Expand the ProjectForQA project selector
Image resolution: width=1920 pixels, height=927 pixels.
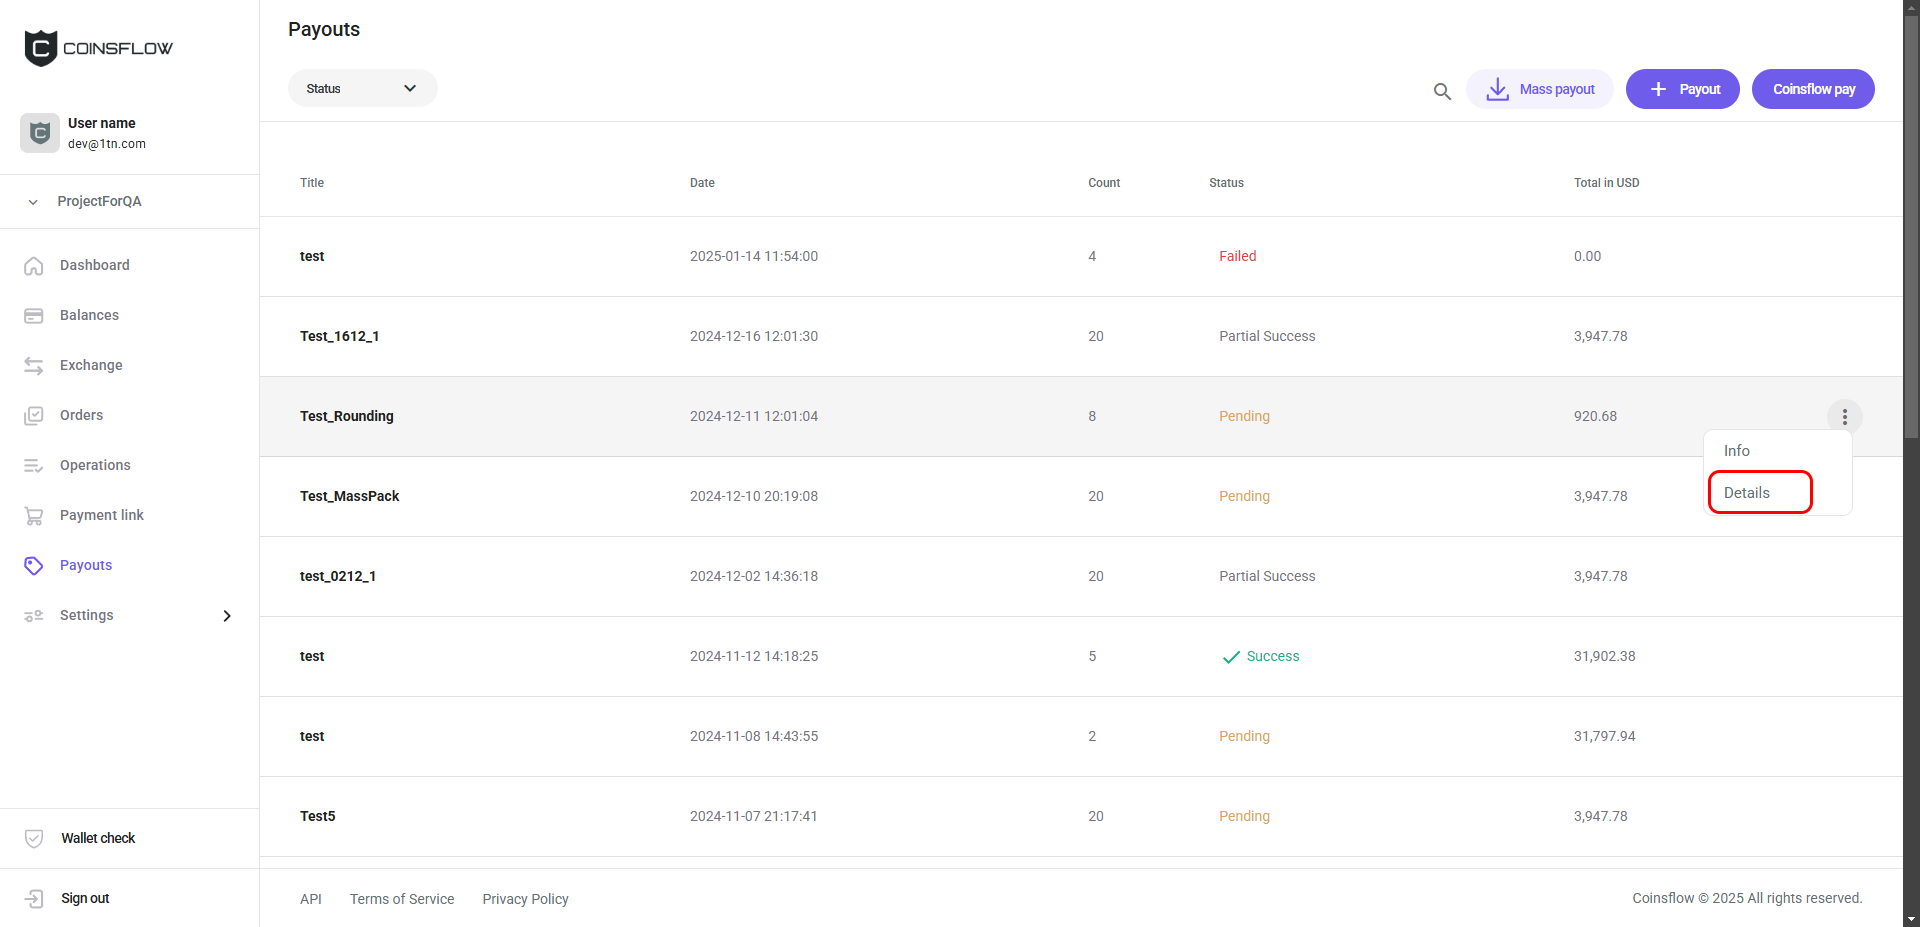pos(33,202)
